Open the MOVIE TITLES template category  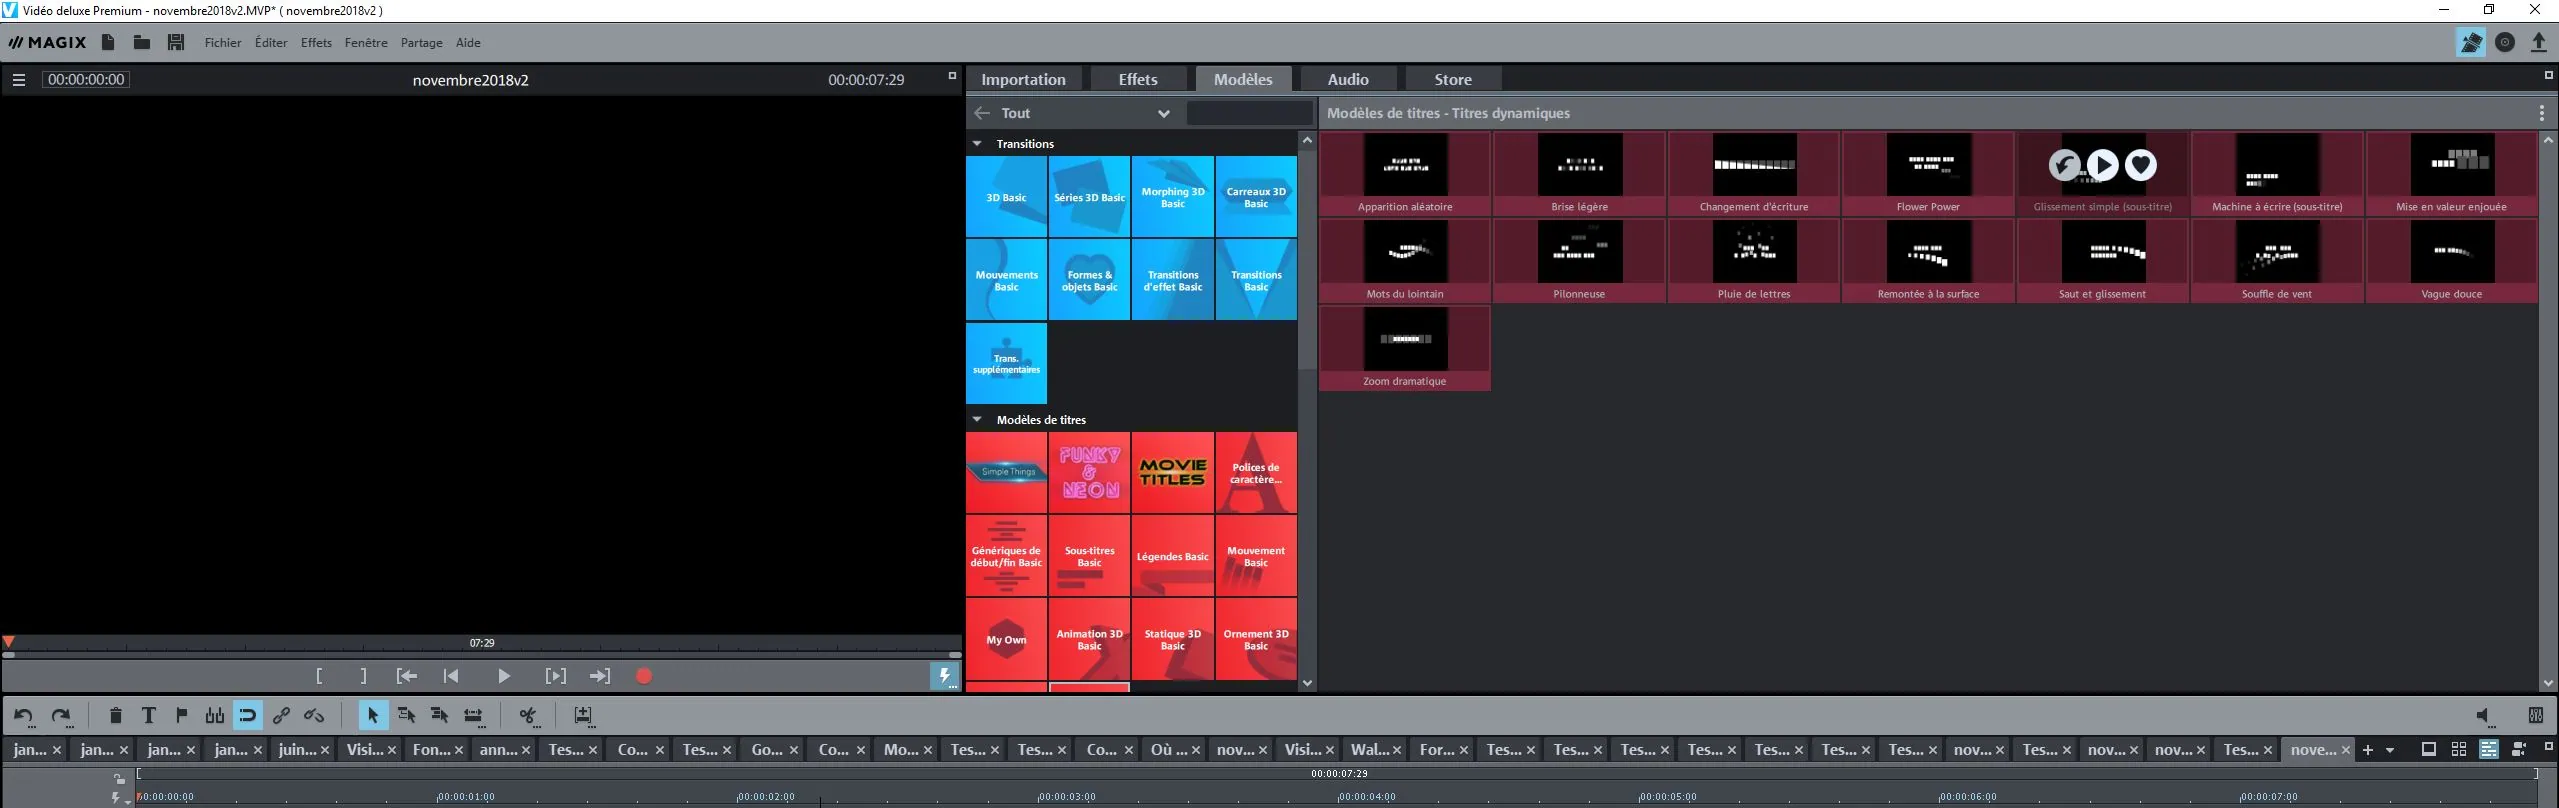coord(1172,472)
